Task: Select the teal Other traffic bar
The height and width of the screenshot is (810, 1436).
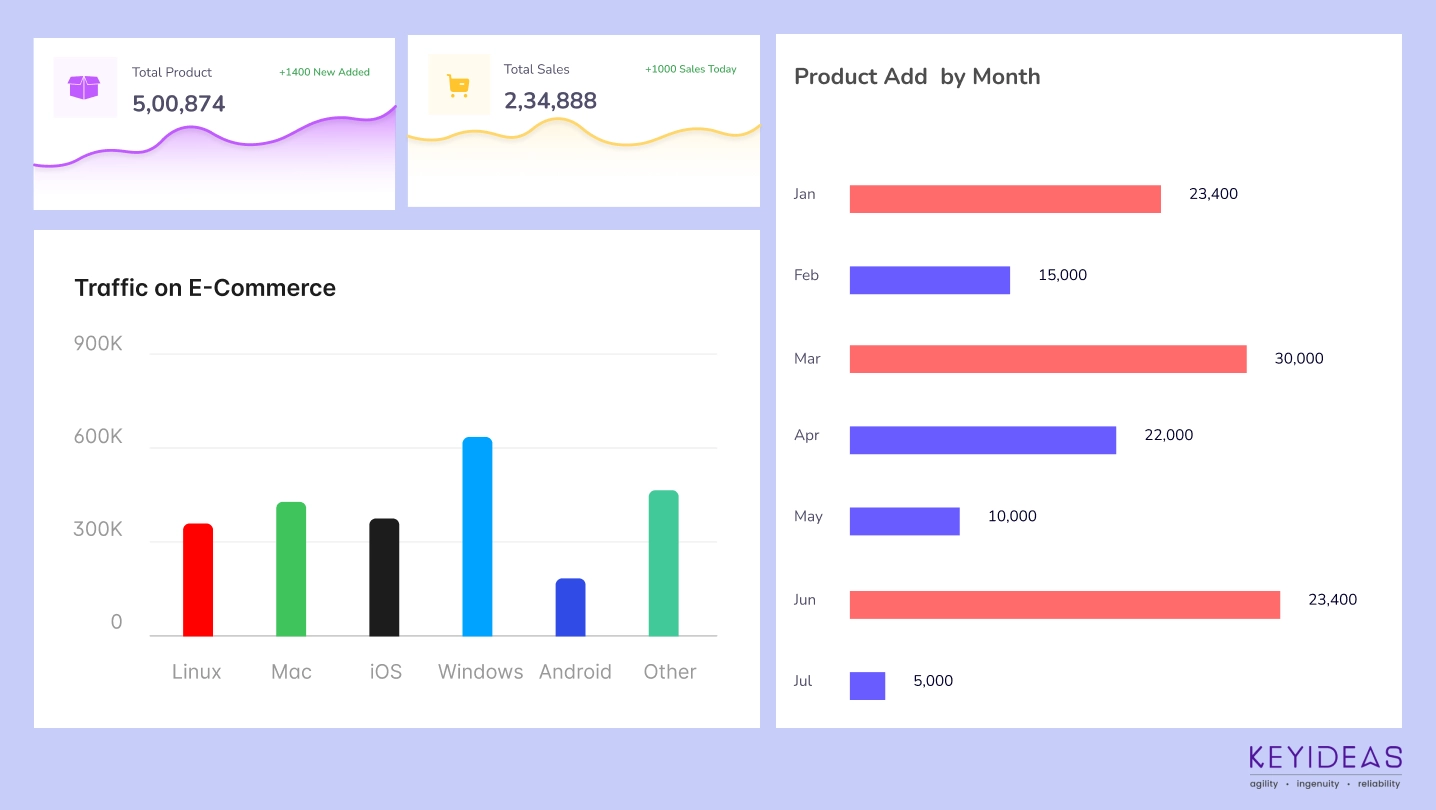Action: 663,563
